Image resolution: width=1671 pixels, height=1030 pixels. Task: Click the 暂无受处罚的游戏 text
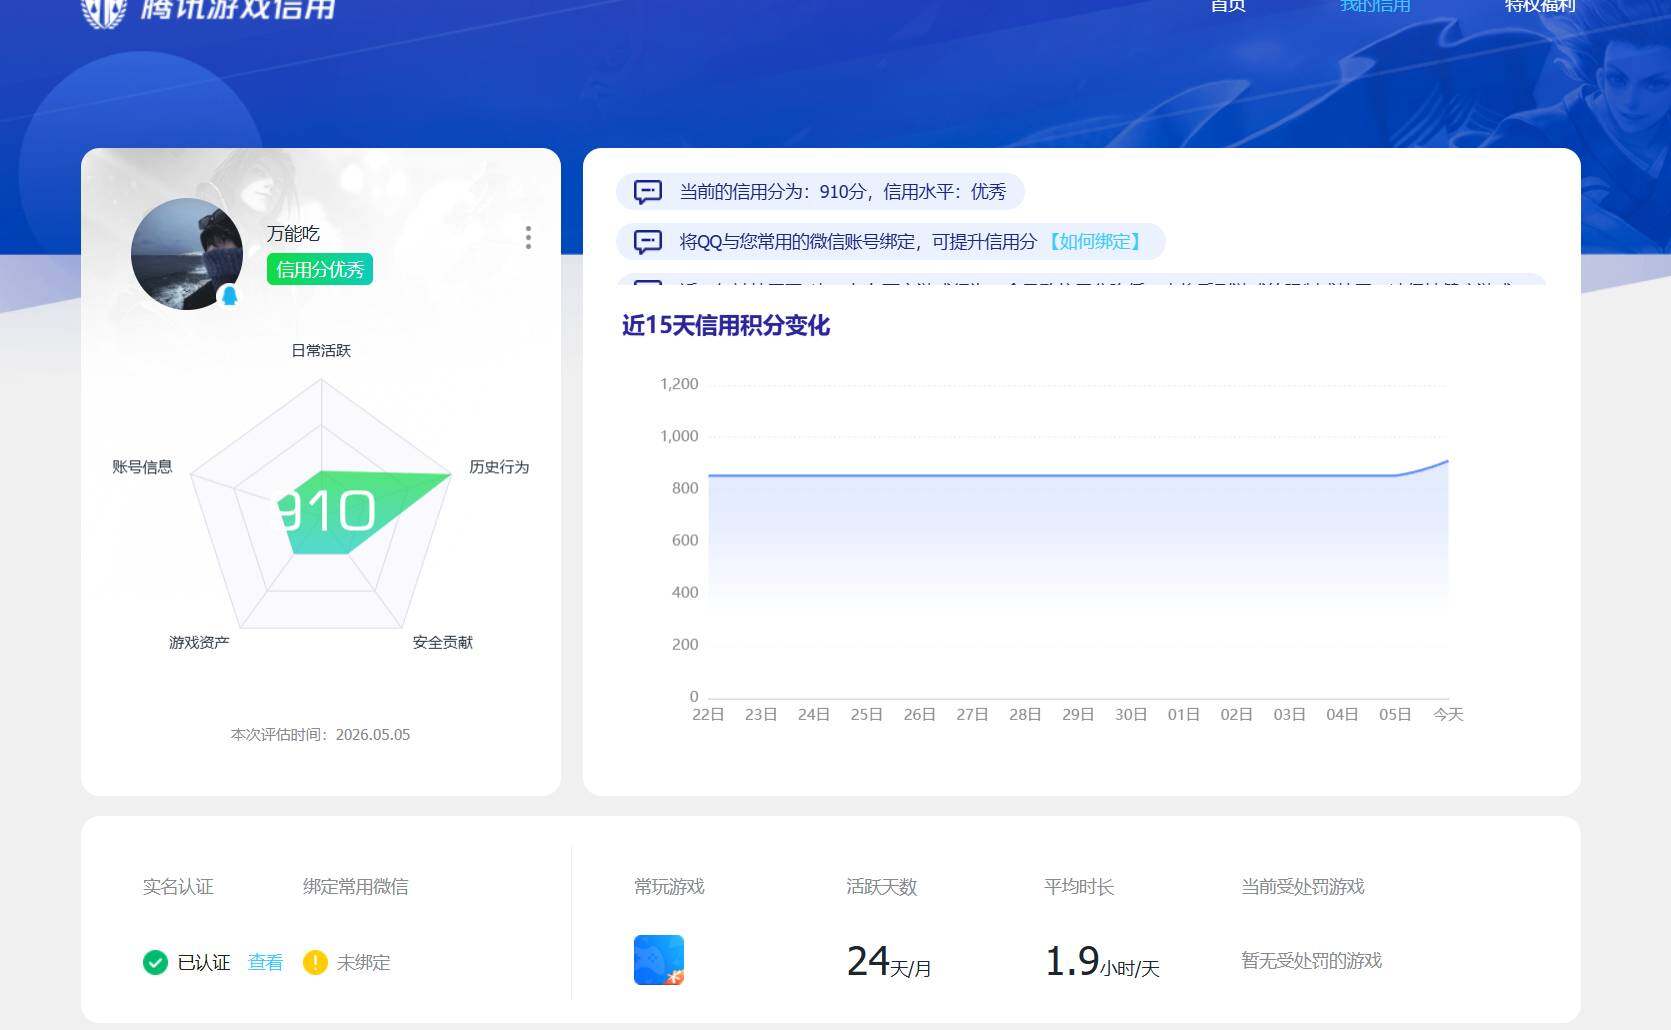[1311, 961]
